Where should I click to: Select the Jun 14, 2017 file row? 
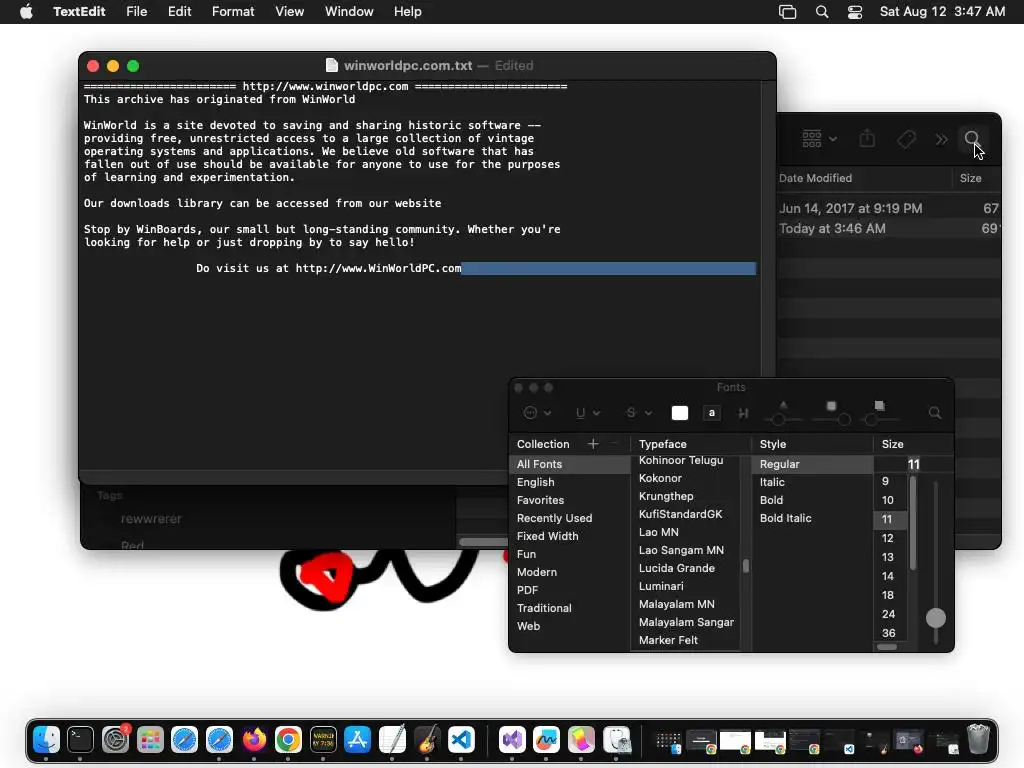coord(888,208)
